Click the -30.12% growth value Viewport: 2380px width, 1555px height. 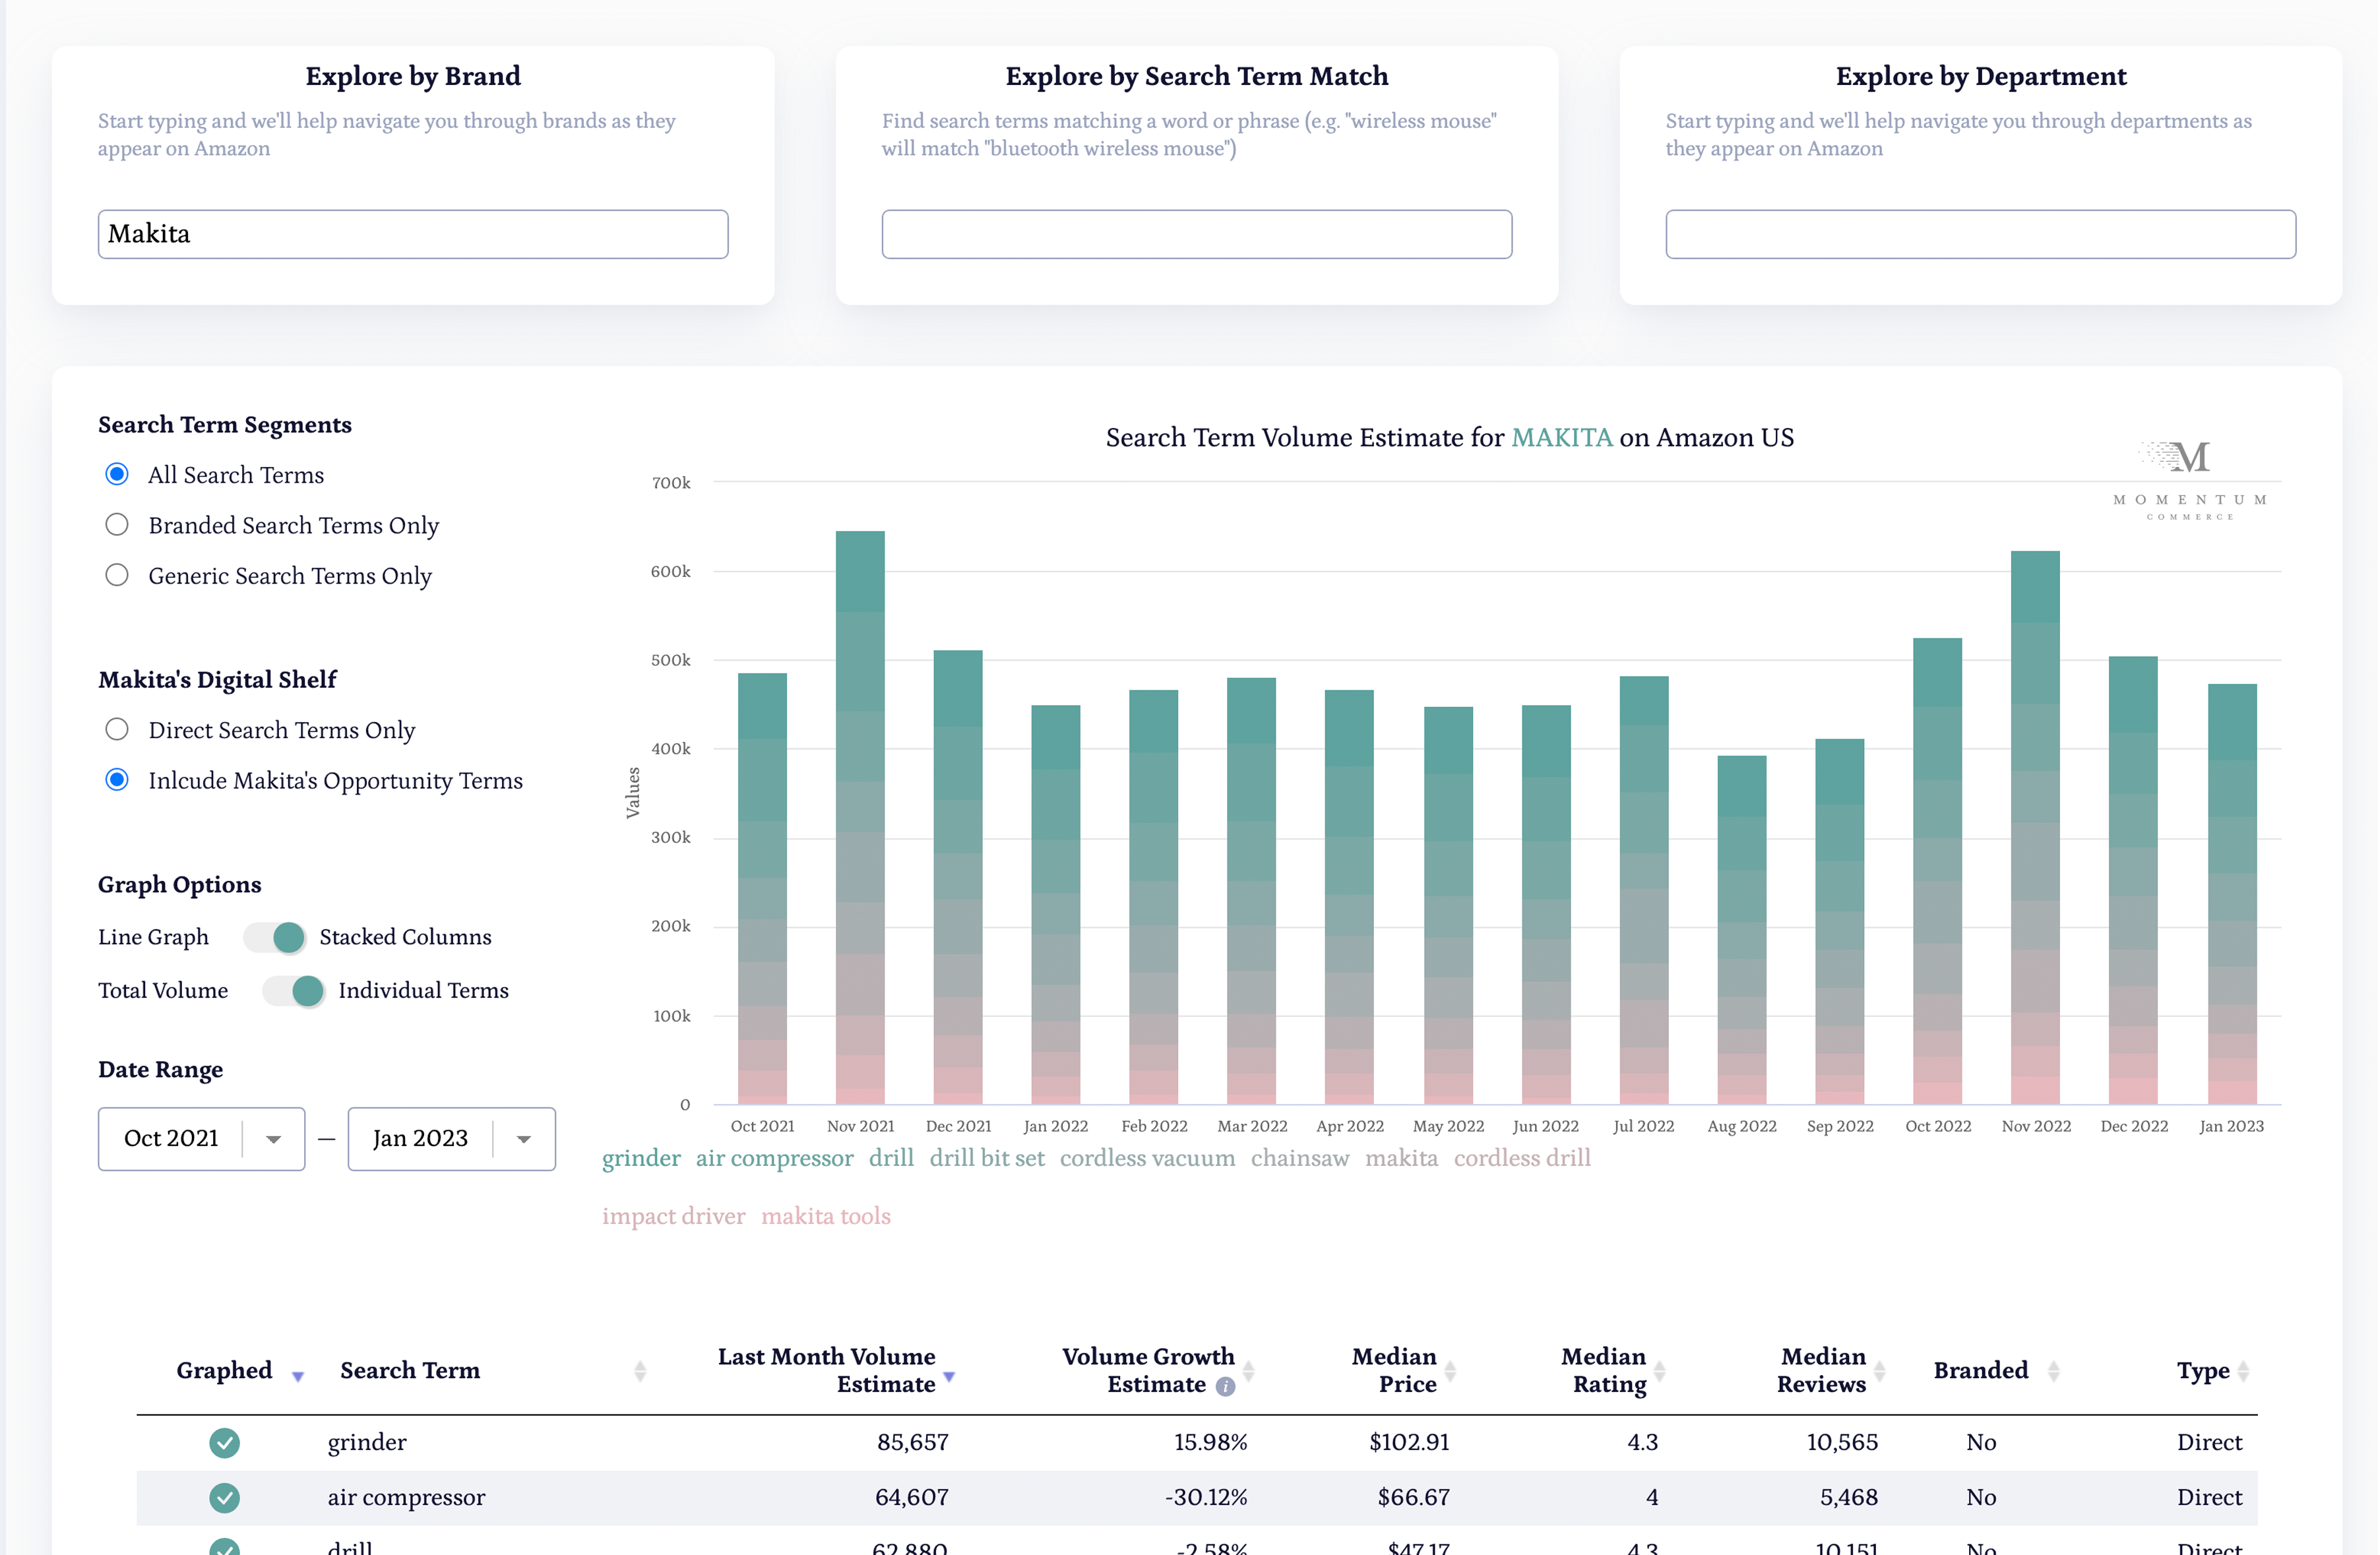click(1206, 1497)
